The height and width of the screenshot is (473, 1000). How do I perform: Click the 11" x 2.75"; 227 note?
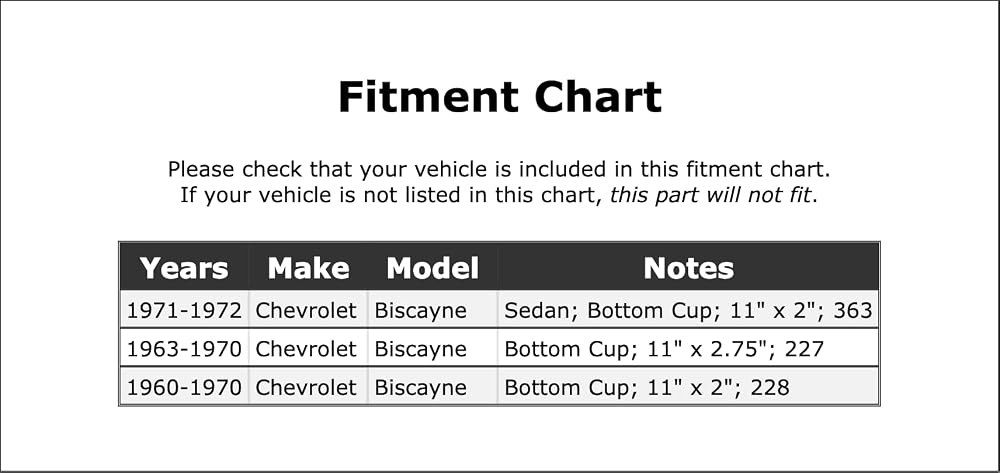[664, 349]
